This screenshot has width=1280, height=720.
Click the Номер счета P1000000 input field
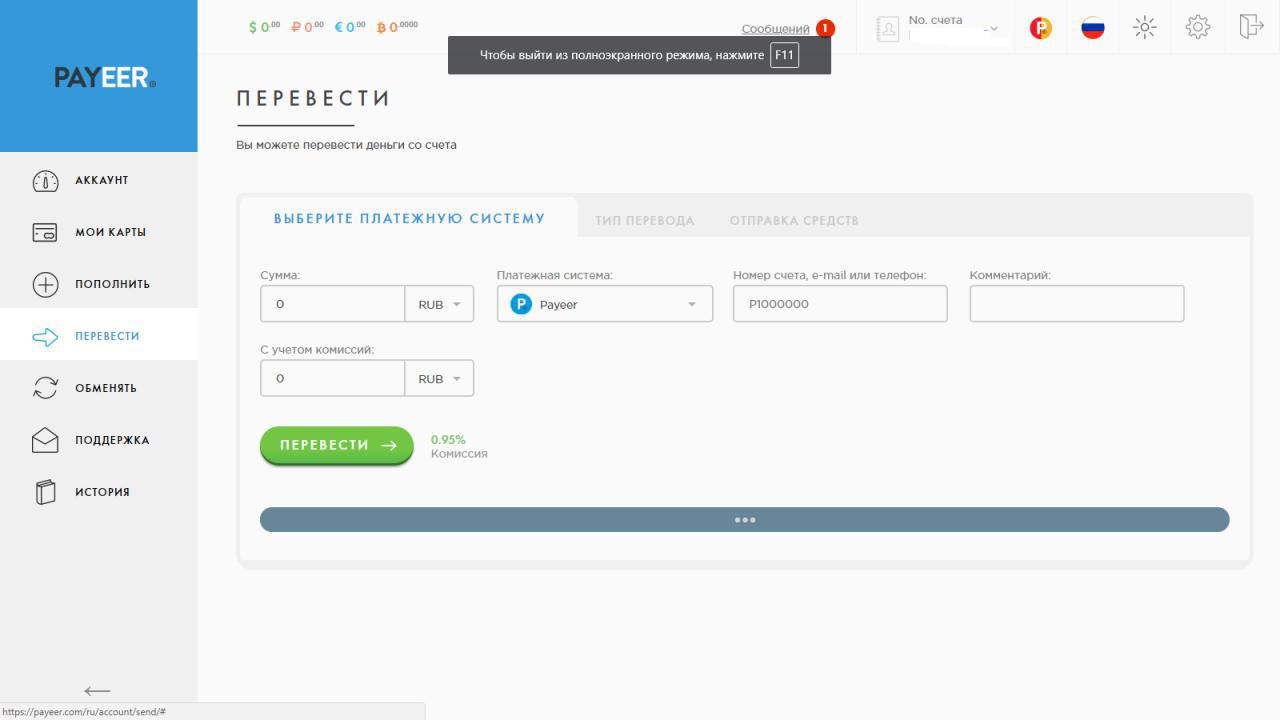point(840,304)
